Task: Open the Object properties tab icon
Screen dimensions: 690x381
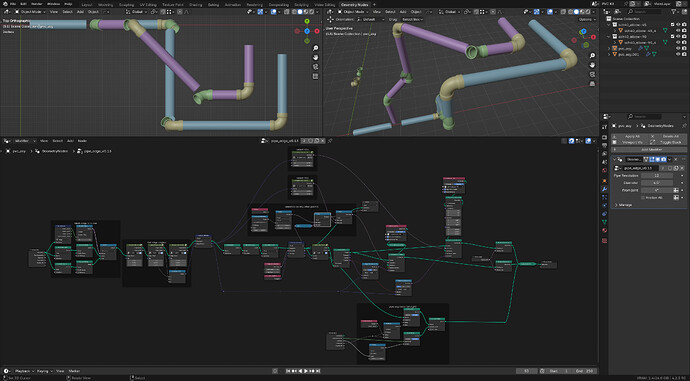Action: point(605,180)
